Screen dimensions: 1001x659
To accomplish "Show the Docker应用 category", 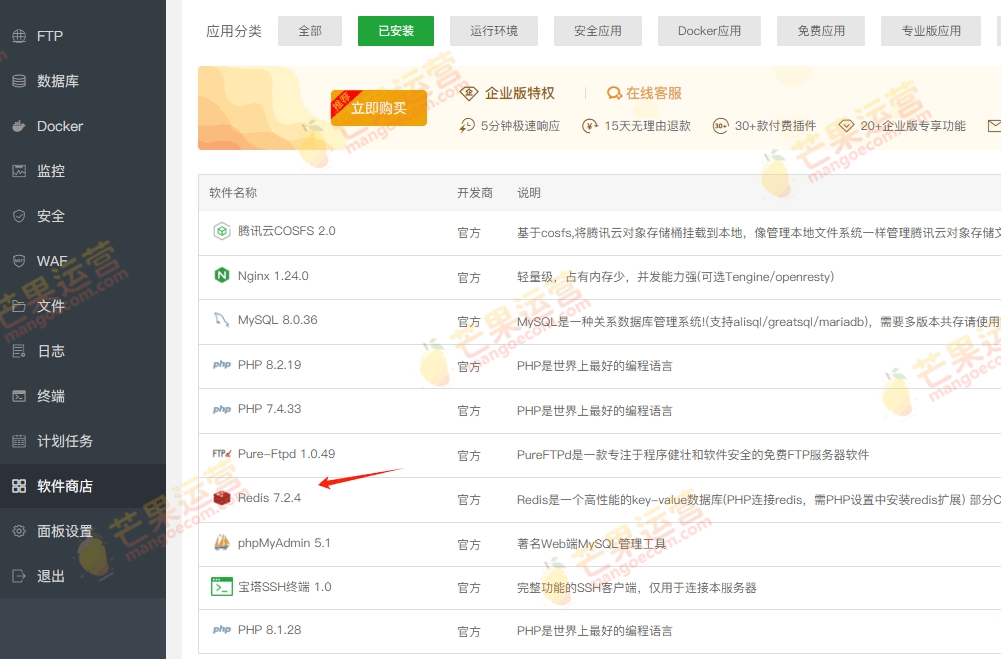I will 709,31.
